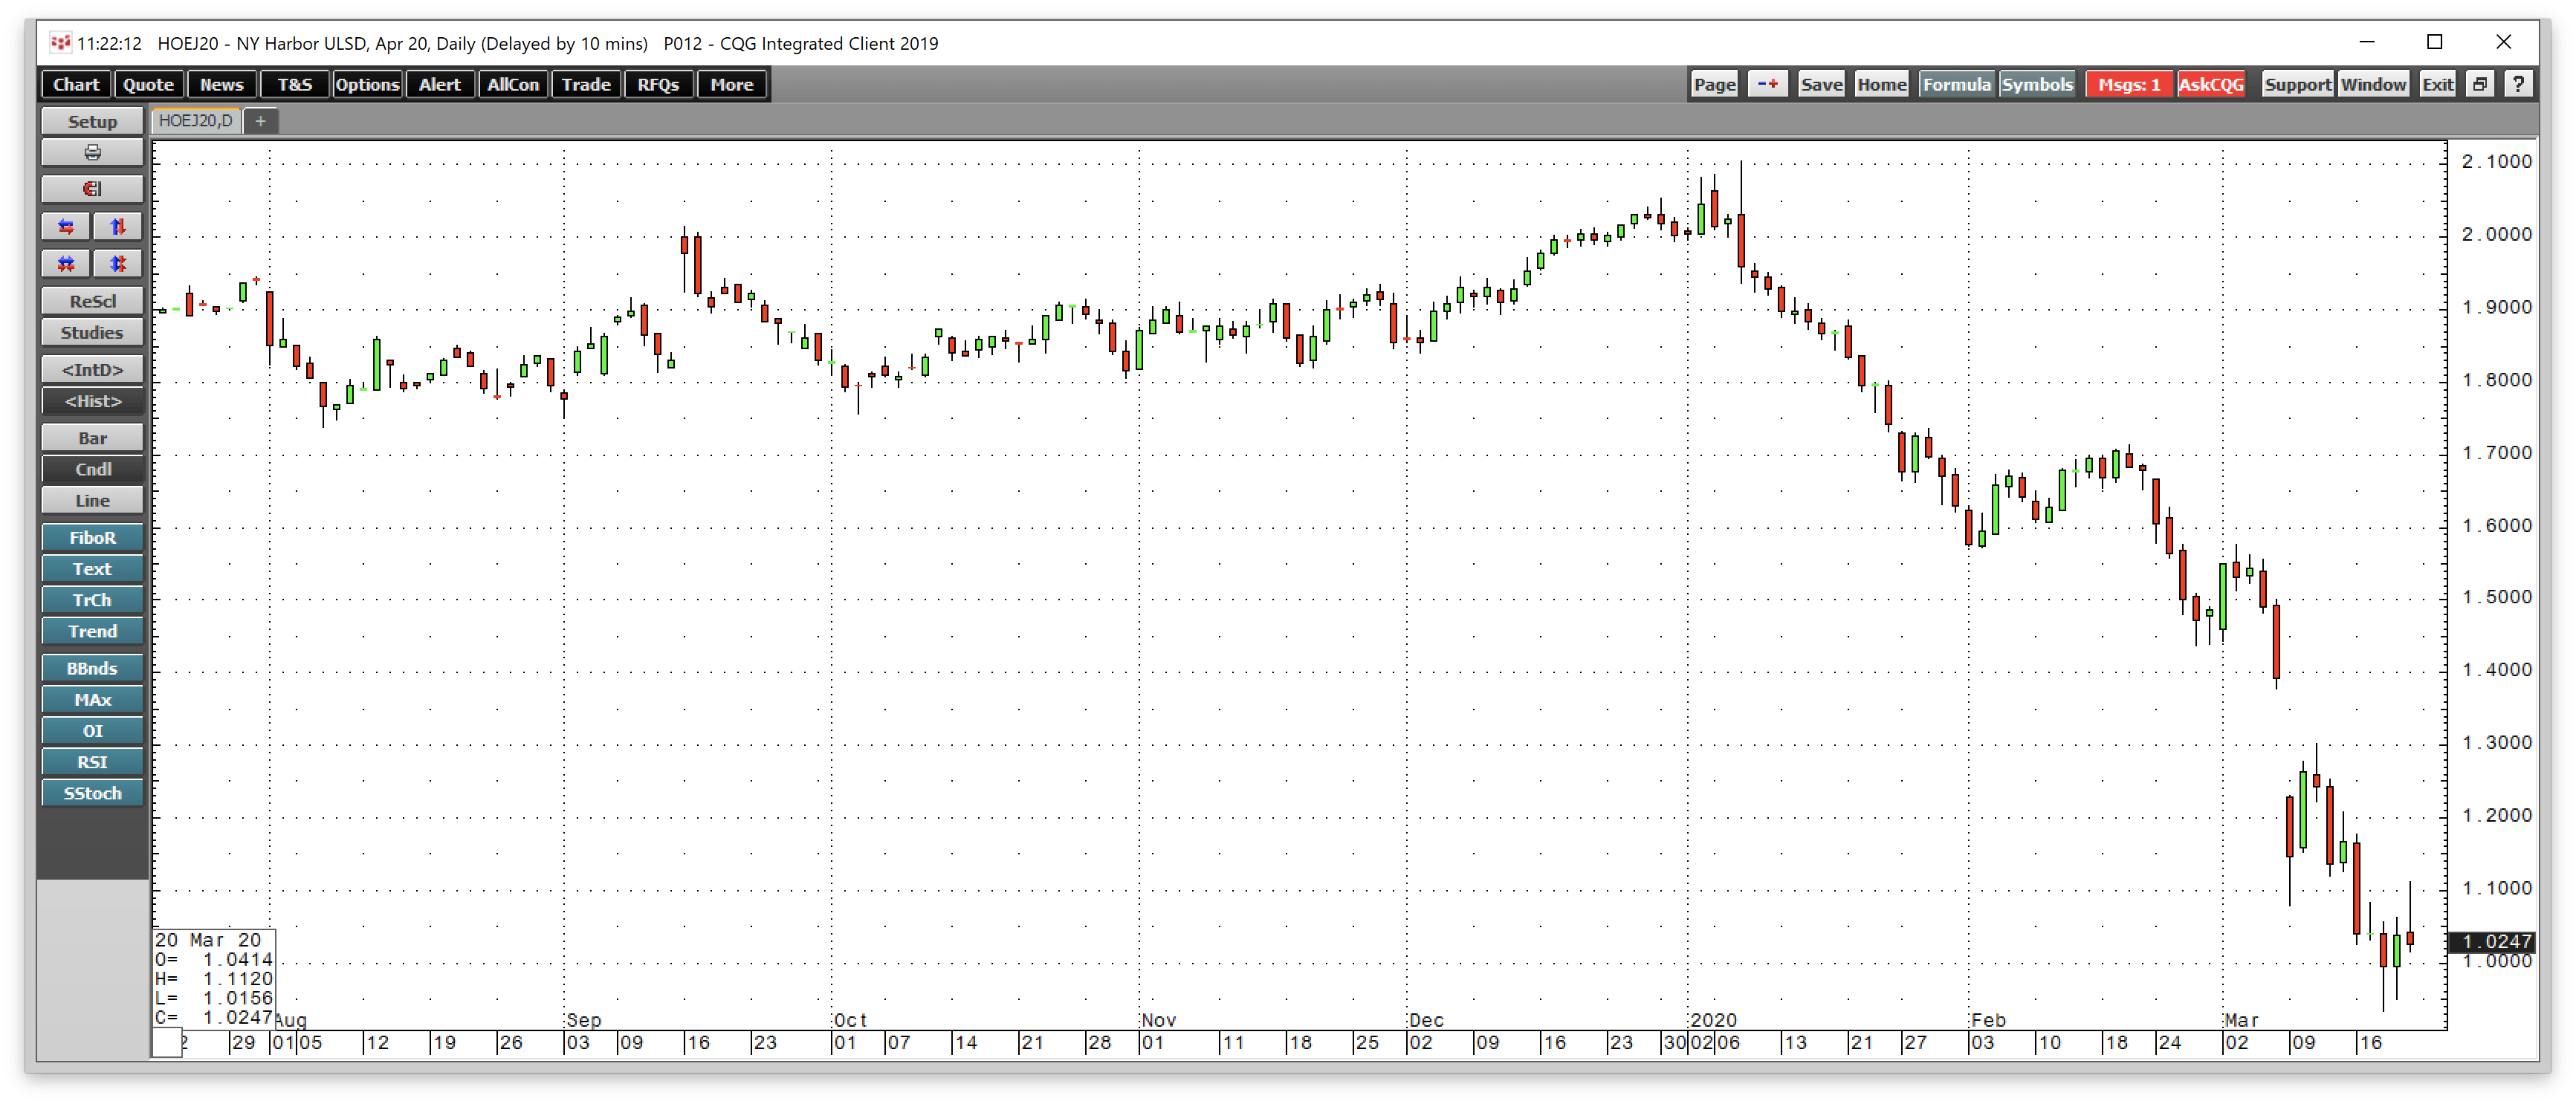Image resolution: width=2576 pixels, height=1104 pixels.
Task: View messages via Msgs: 1 button
Action: [2129, 84]
